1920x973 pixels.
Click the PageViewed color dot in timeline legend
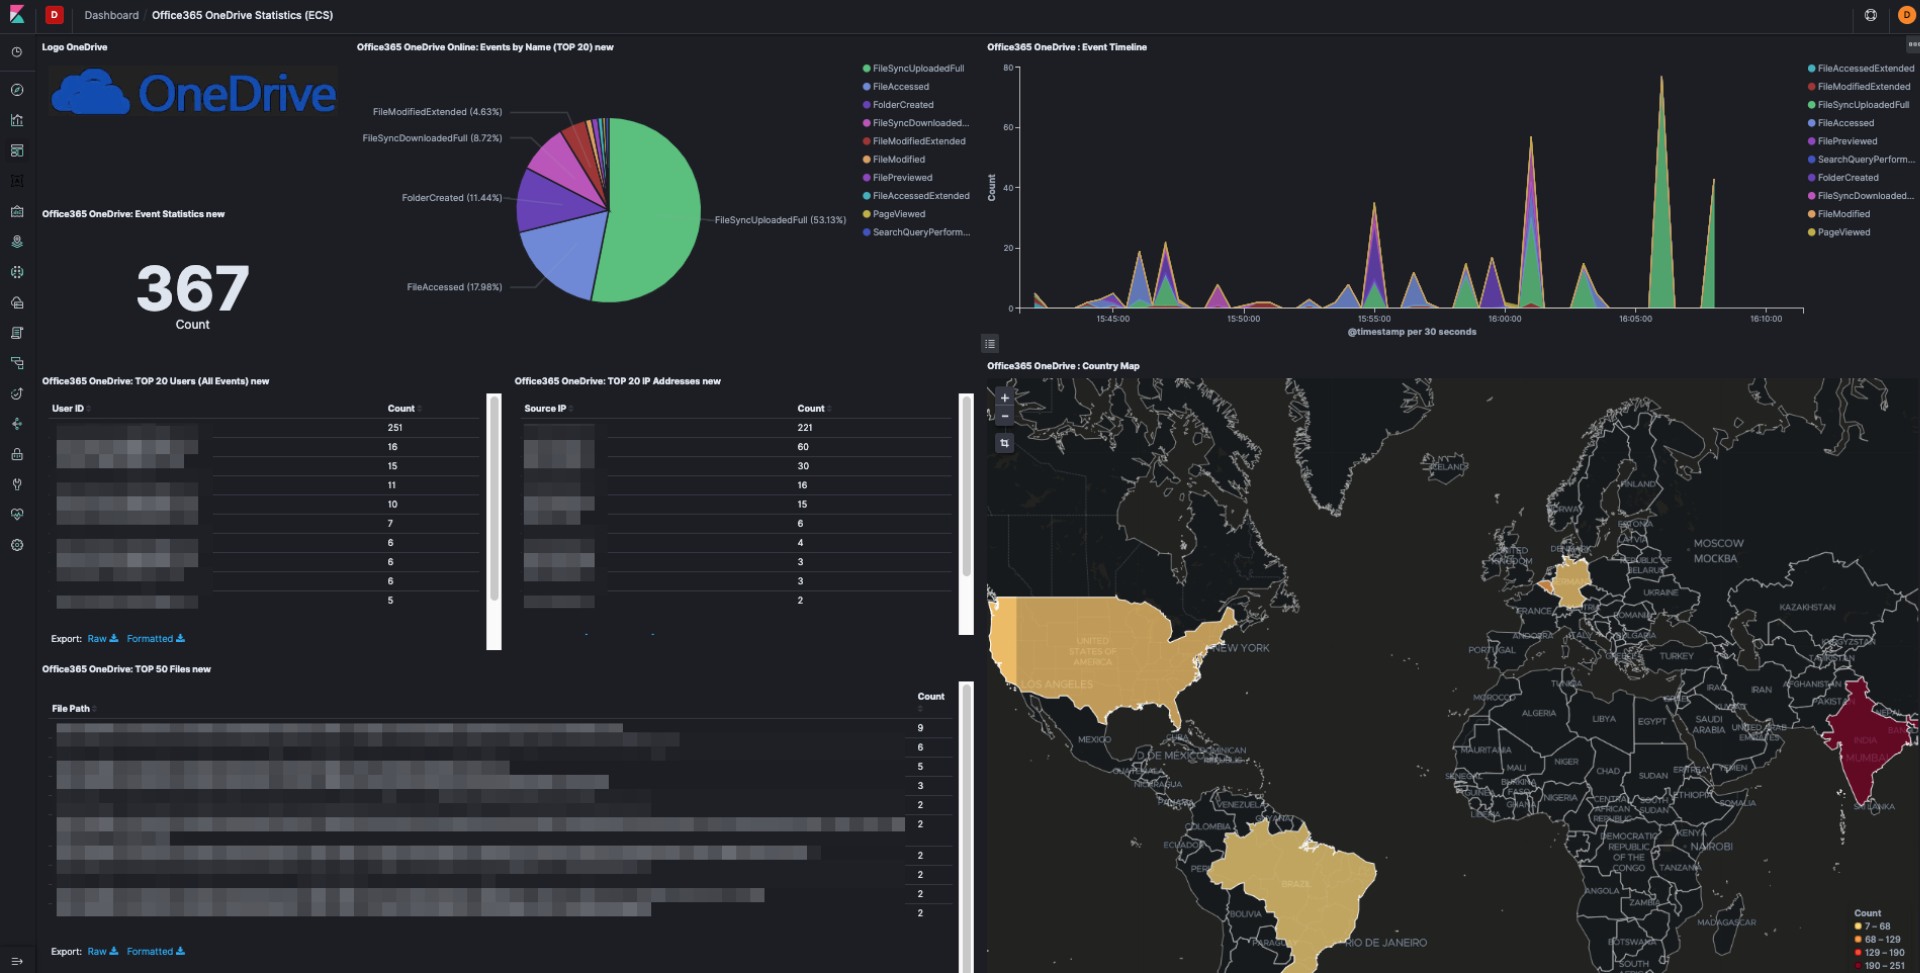coord(1811,233)
